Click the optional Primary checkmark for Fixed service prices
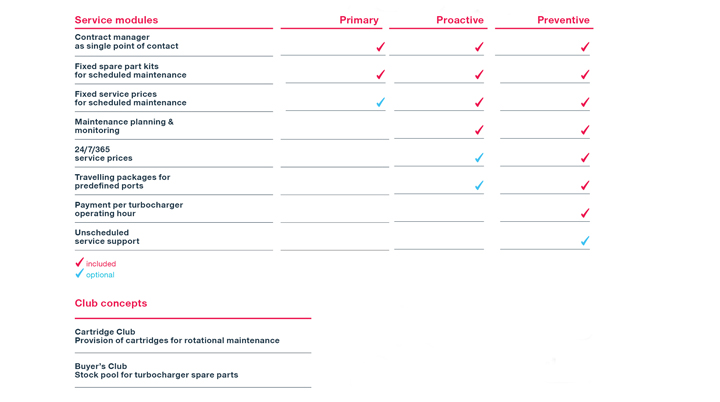 380,102
